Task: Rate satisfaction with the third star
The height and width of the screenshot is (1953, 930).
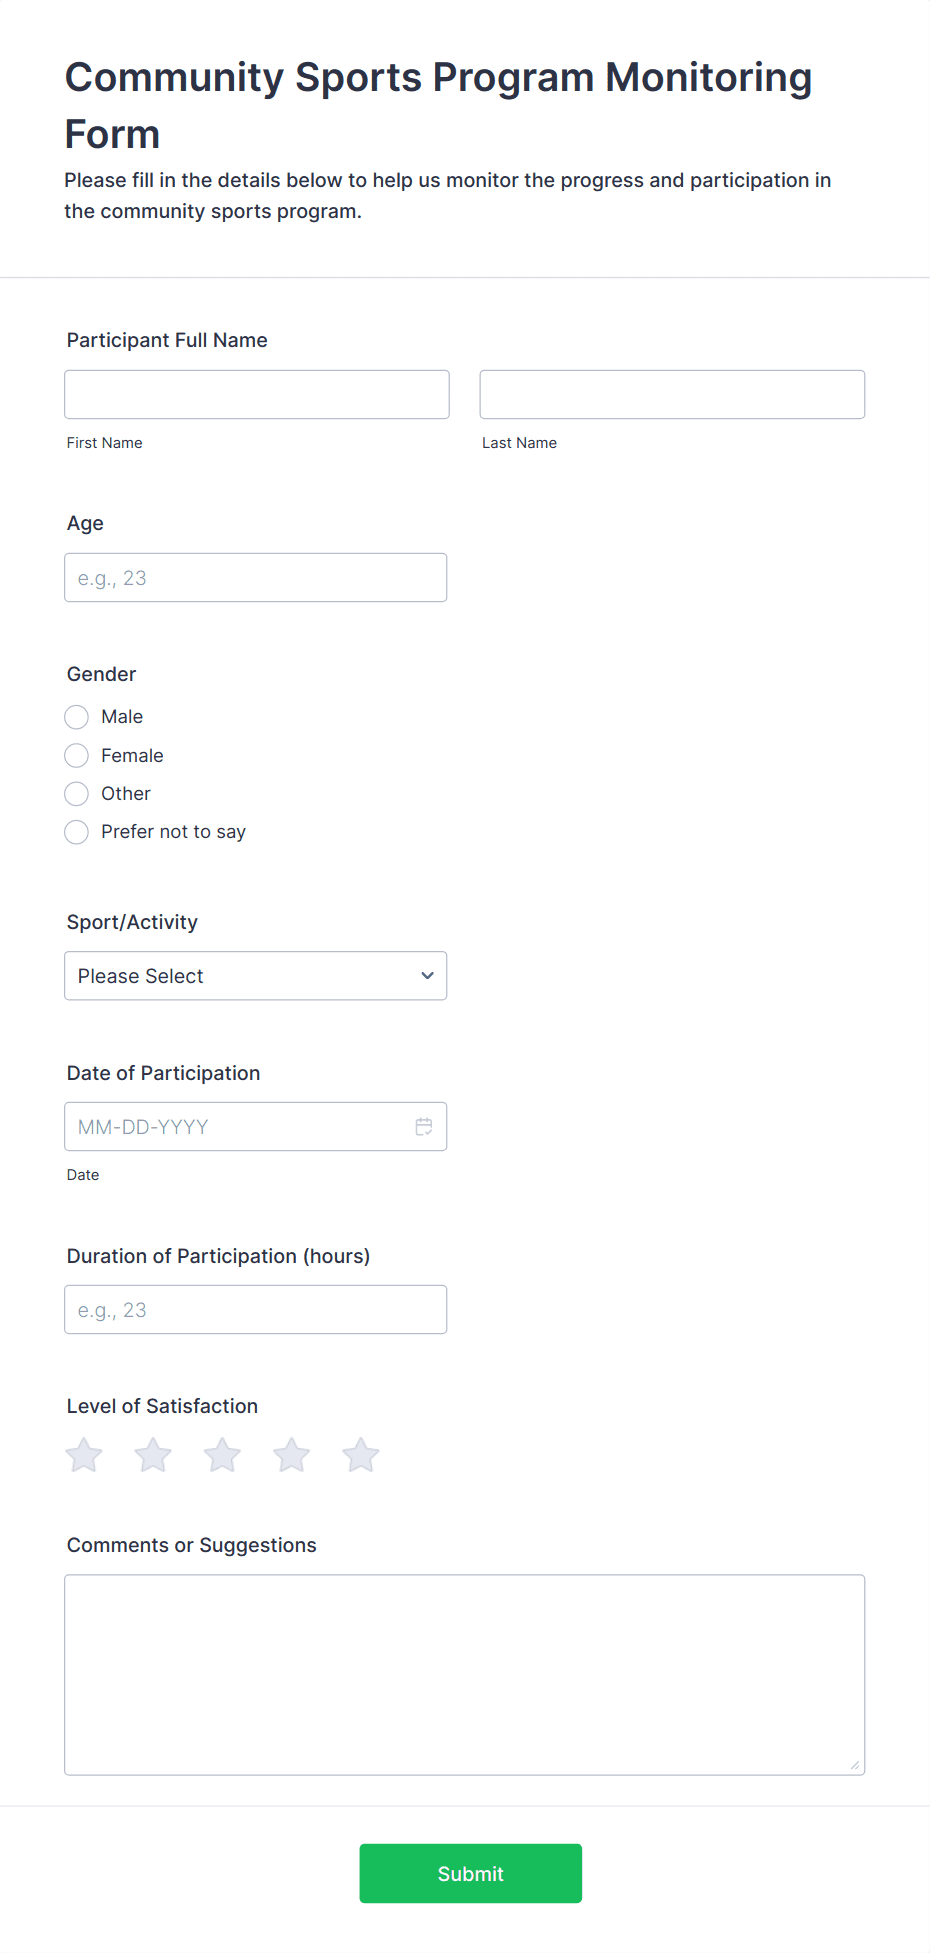Action: [x=222, y=1455]
